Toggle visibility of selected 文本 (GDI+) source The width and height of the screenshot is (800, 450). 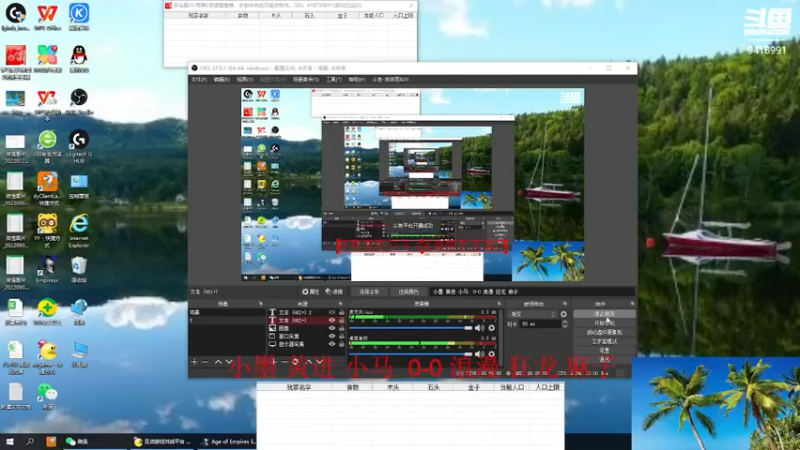click(332, 320)
